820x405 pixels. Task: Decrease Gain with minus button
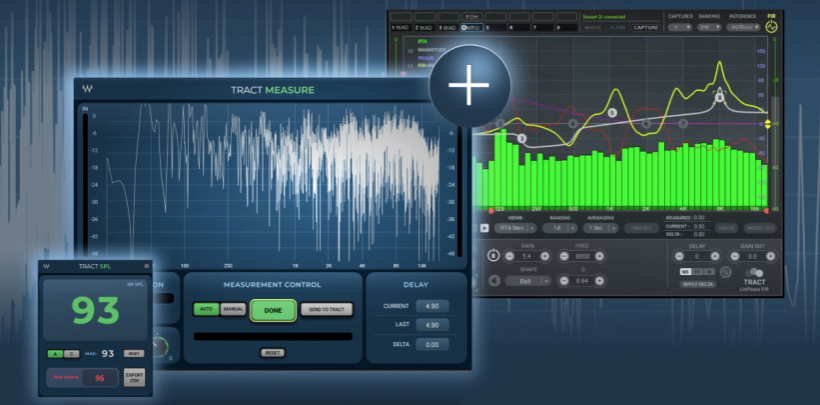click(x=509, y=256)
